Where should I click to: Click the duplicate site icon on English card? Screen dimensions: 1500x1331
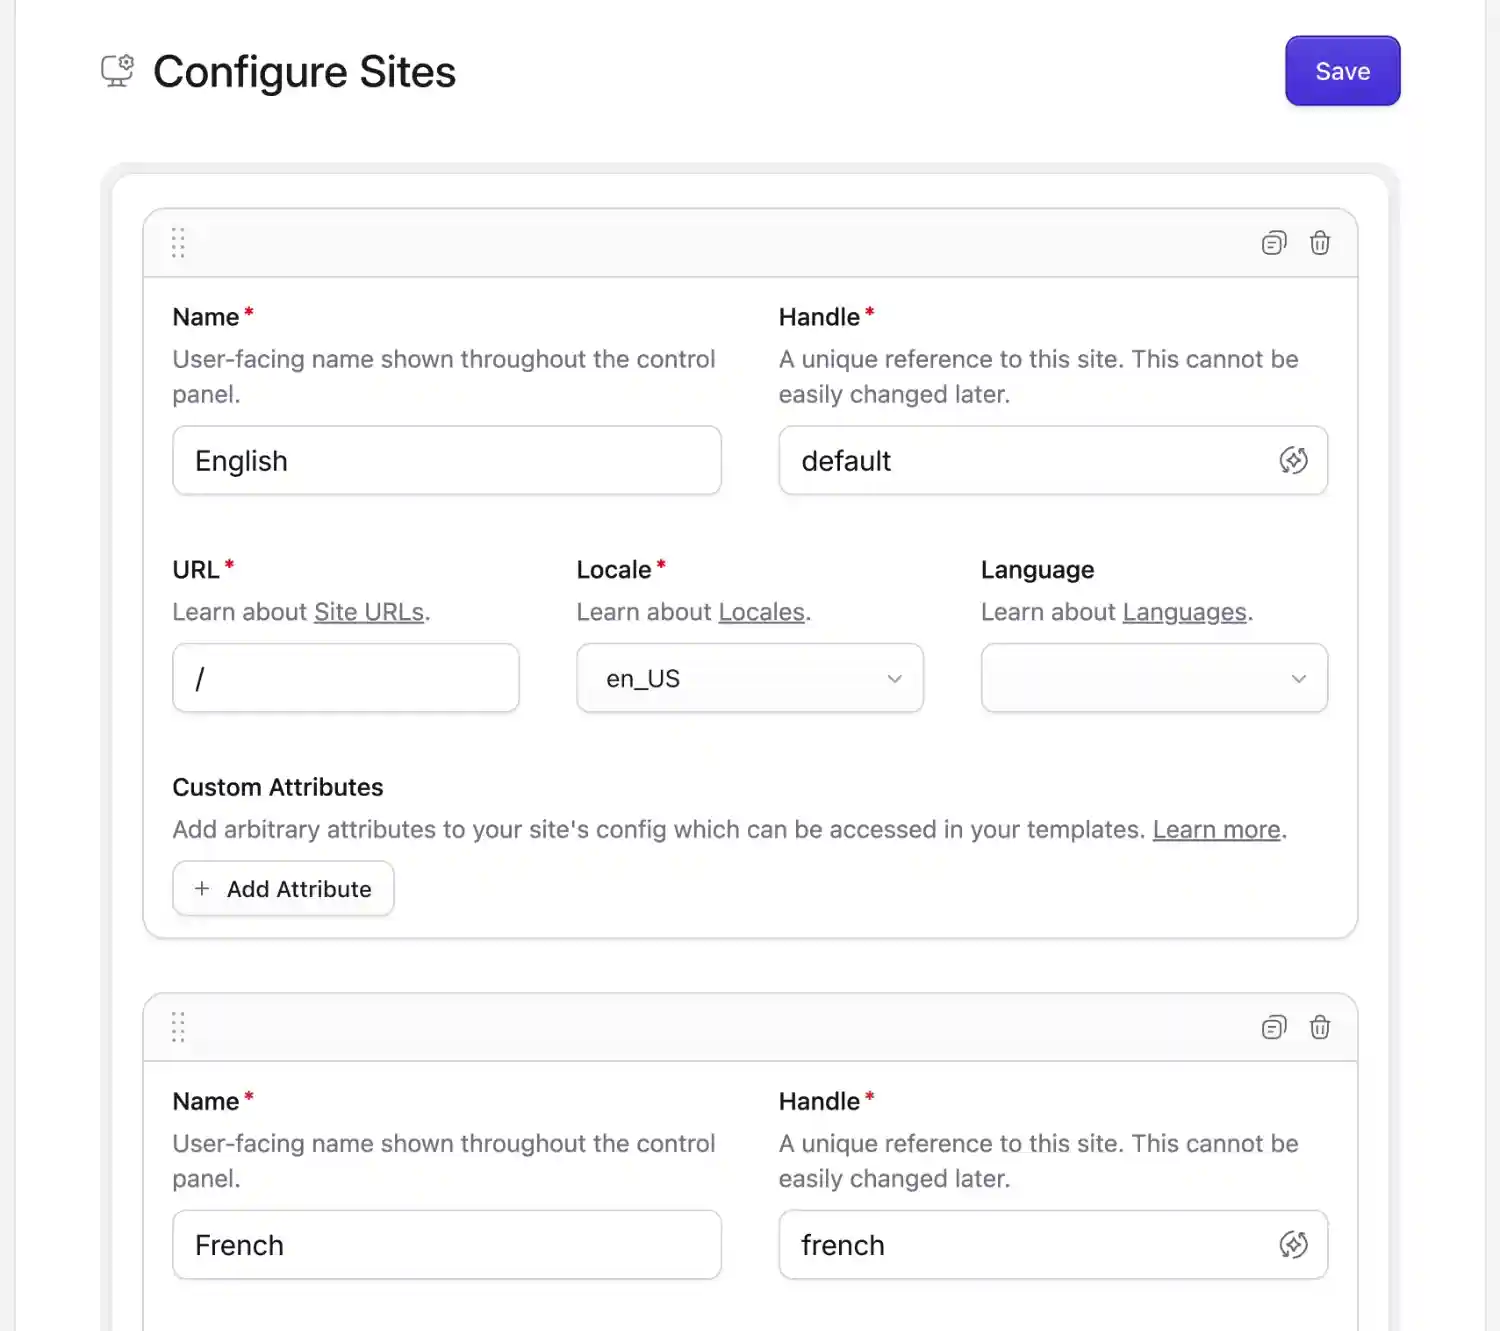1273,243
